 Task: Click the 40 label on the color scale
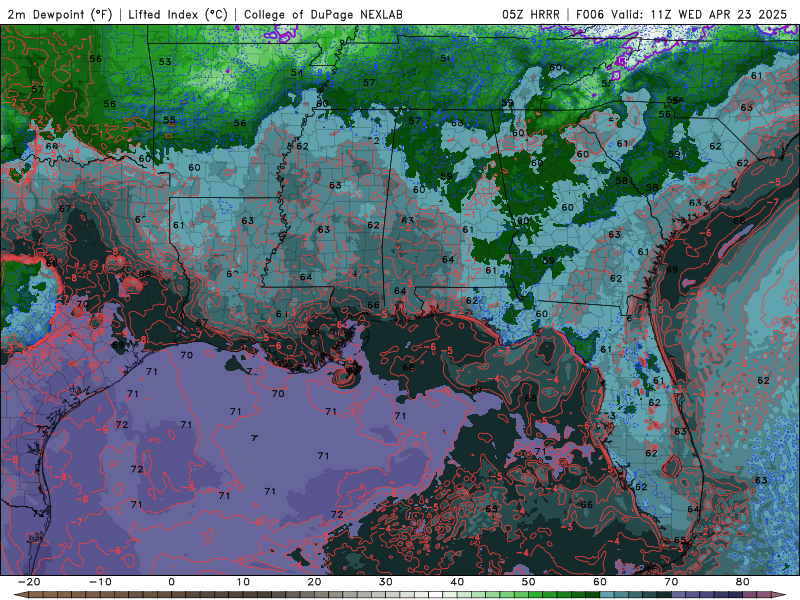point(457,582)
